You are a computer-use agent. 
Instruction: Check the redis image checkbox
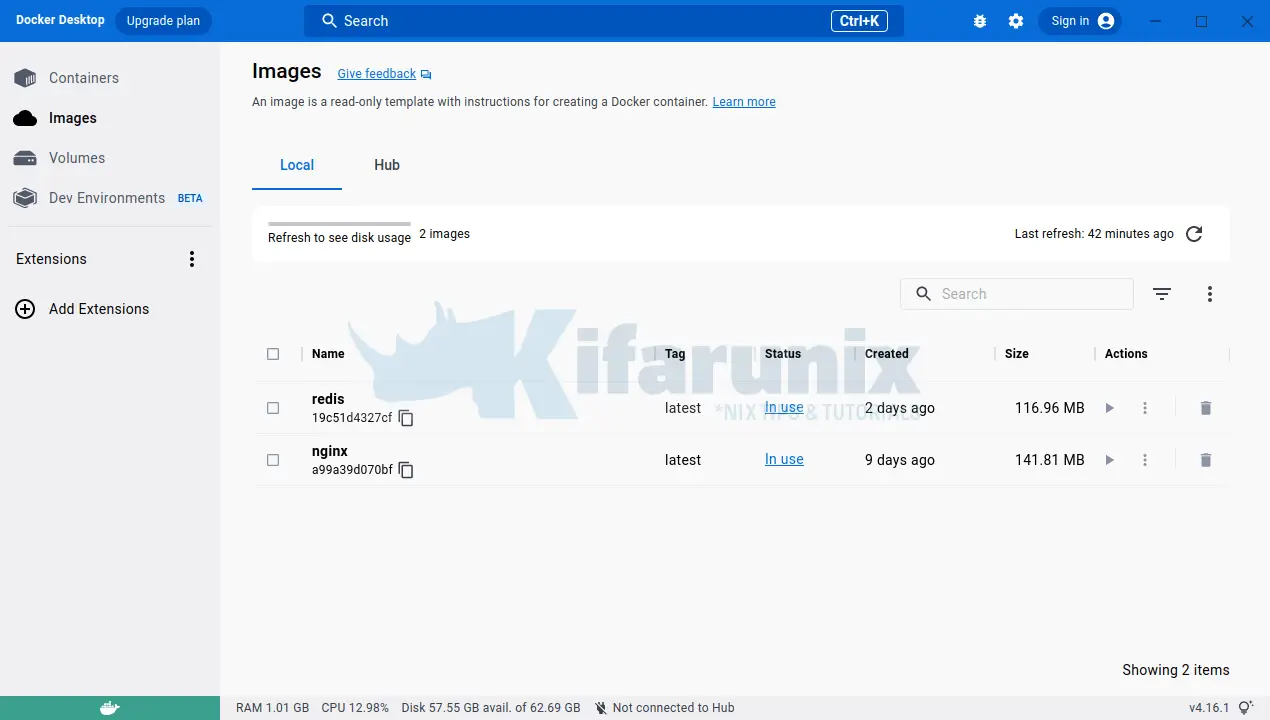point(272,408)
